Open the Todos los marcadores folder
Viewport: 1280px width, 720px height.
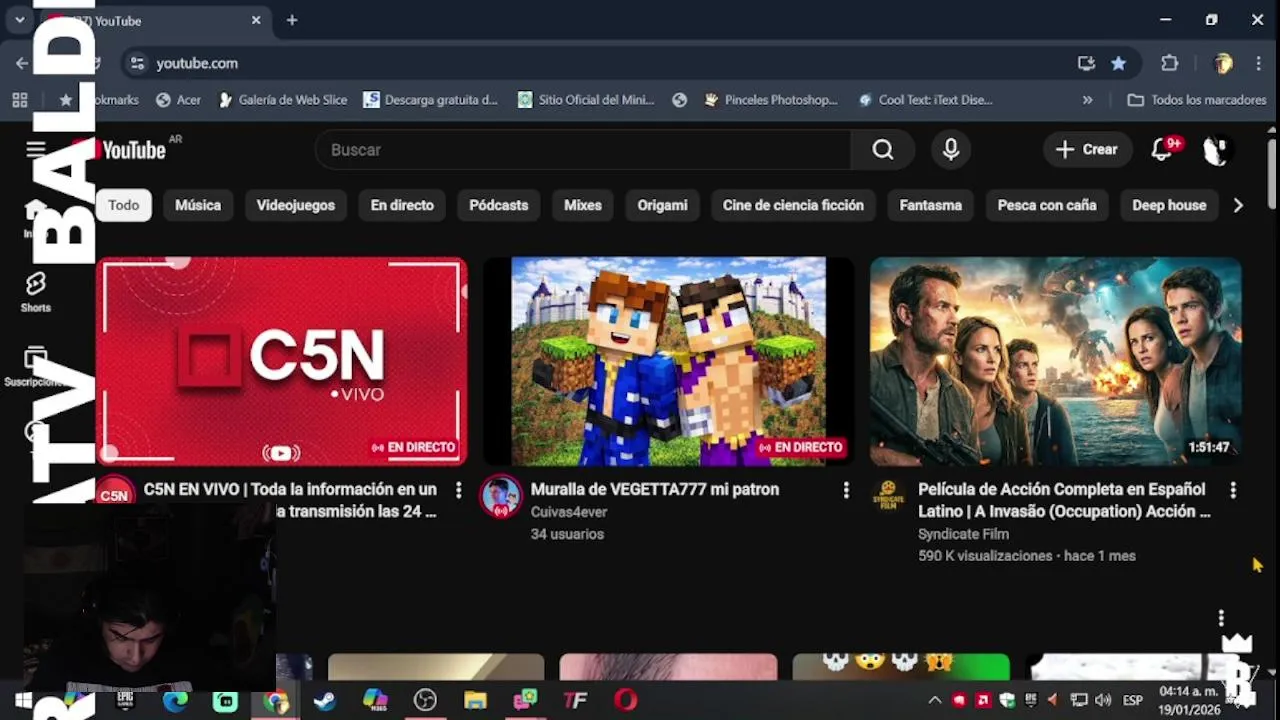pos(1197,100)
